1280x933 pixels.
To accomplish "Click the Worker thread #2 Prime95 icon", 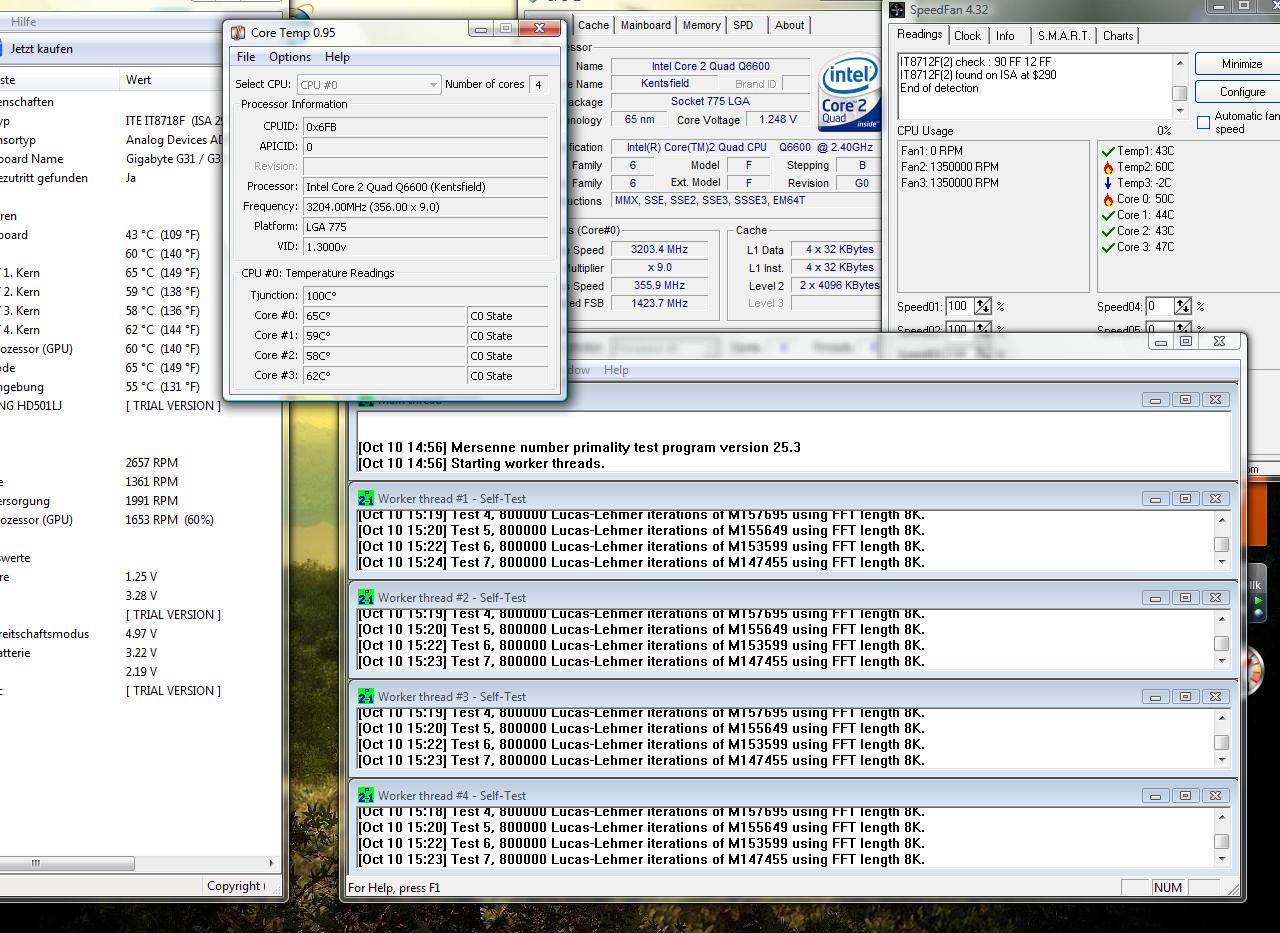I will click(x=366, y=597).
